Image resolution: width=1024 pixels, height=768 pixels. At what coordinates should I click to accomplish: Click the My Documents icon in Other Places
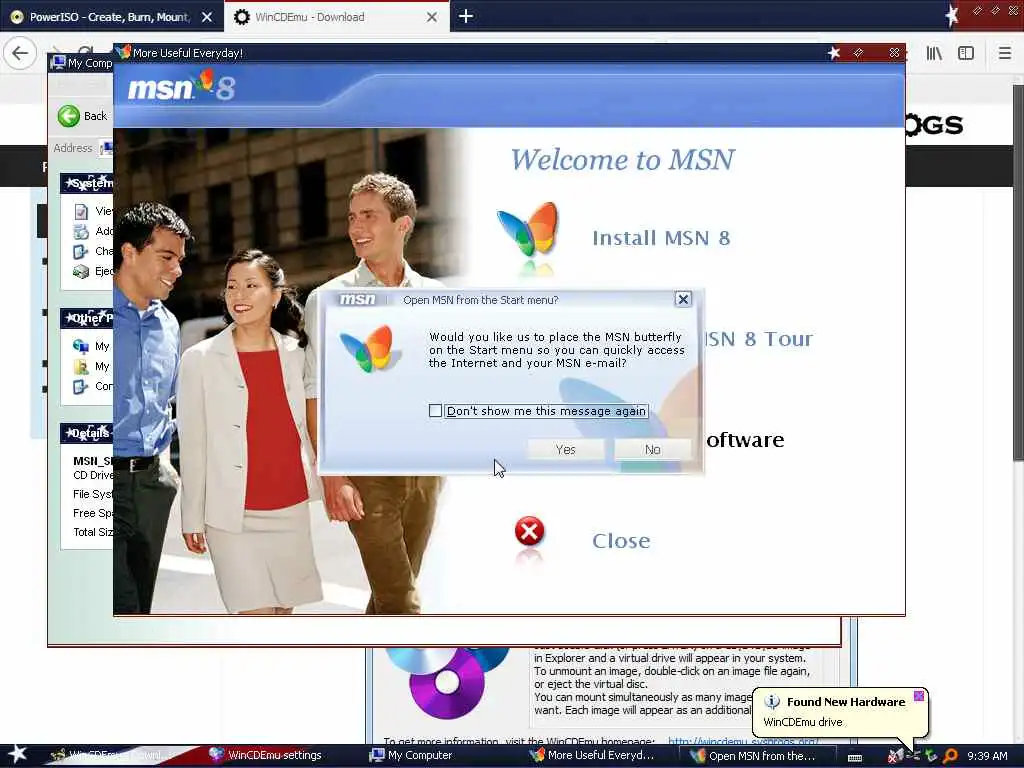[x=81, y=366]
